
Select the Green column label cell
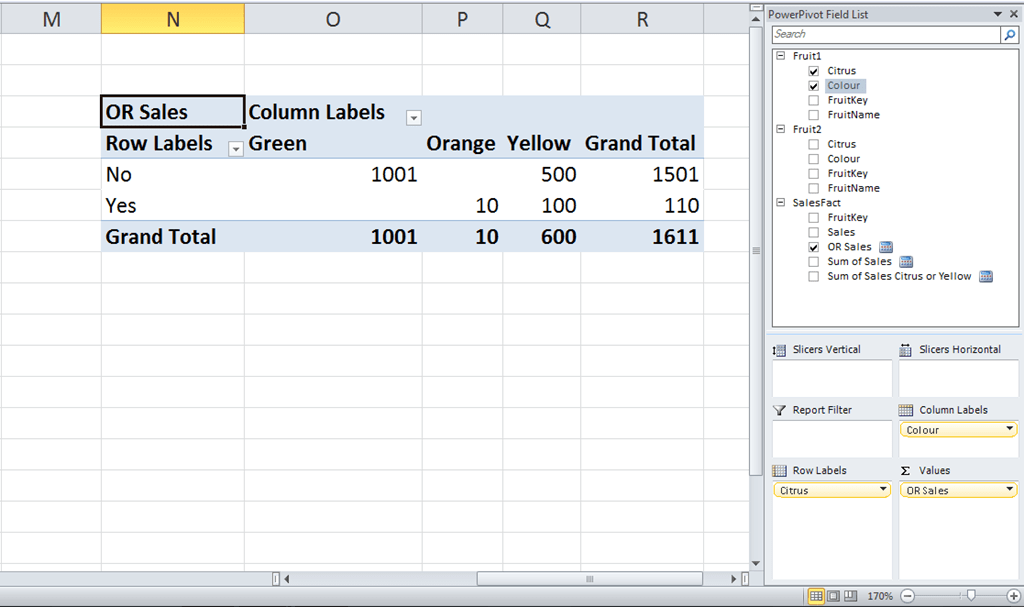333,143
